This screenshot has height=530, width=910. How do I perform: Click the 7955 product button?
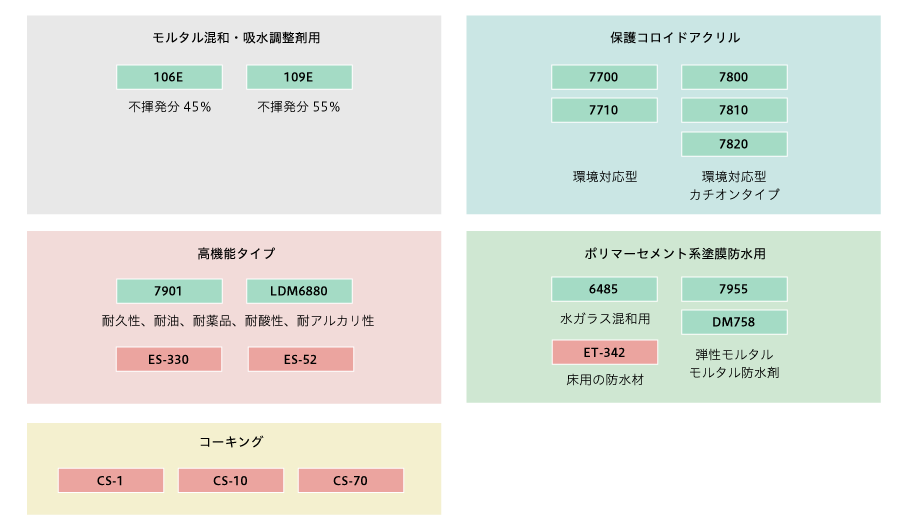[x=734, y=289]
